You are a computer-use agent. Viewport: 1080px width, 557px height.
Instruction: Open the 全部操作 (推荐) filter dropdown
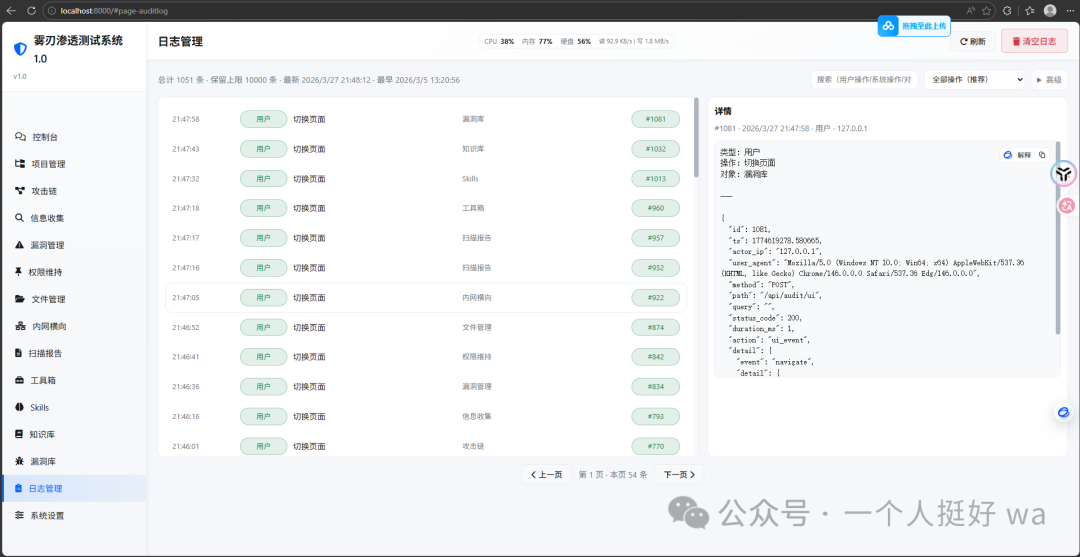point(975,79)
